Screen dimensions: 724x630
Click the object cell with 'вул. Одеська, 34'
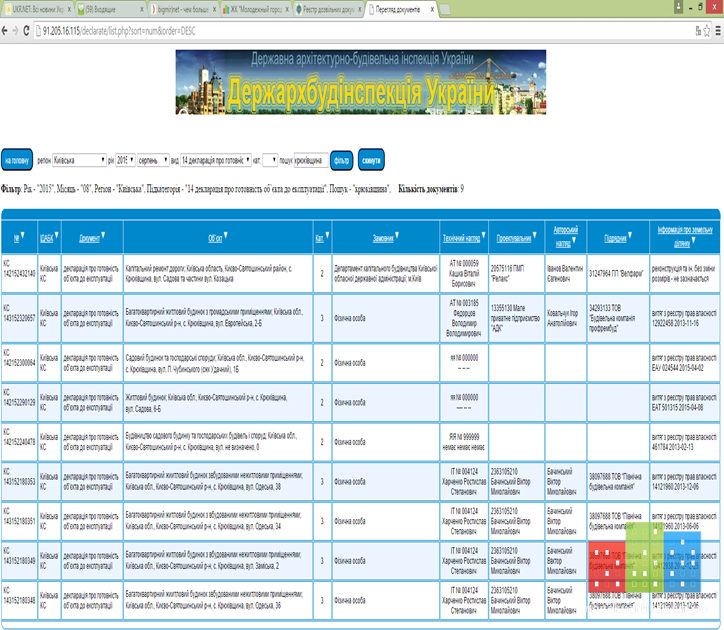point(218,521)
